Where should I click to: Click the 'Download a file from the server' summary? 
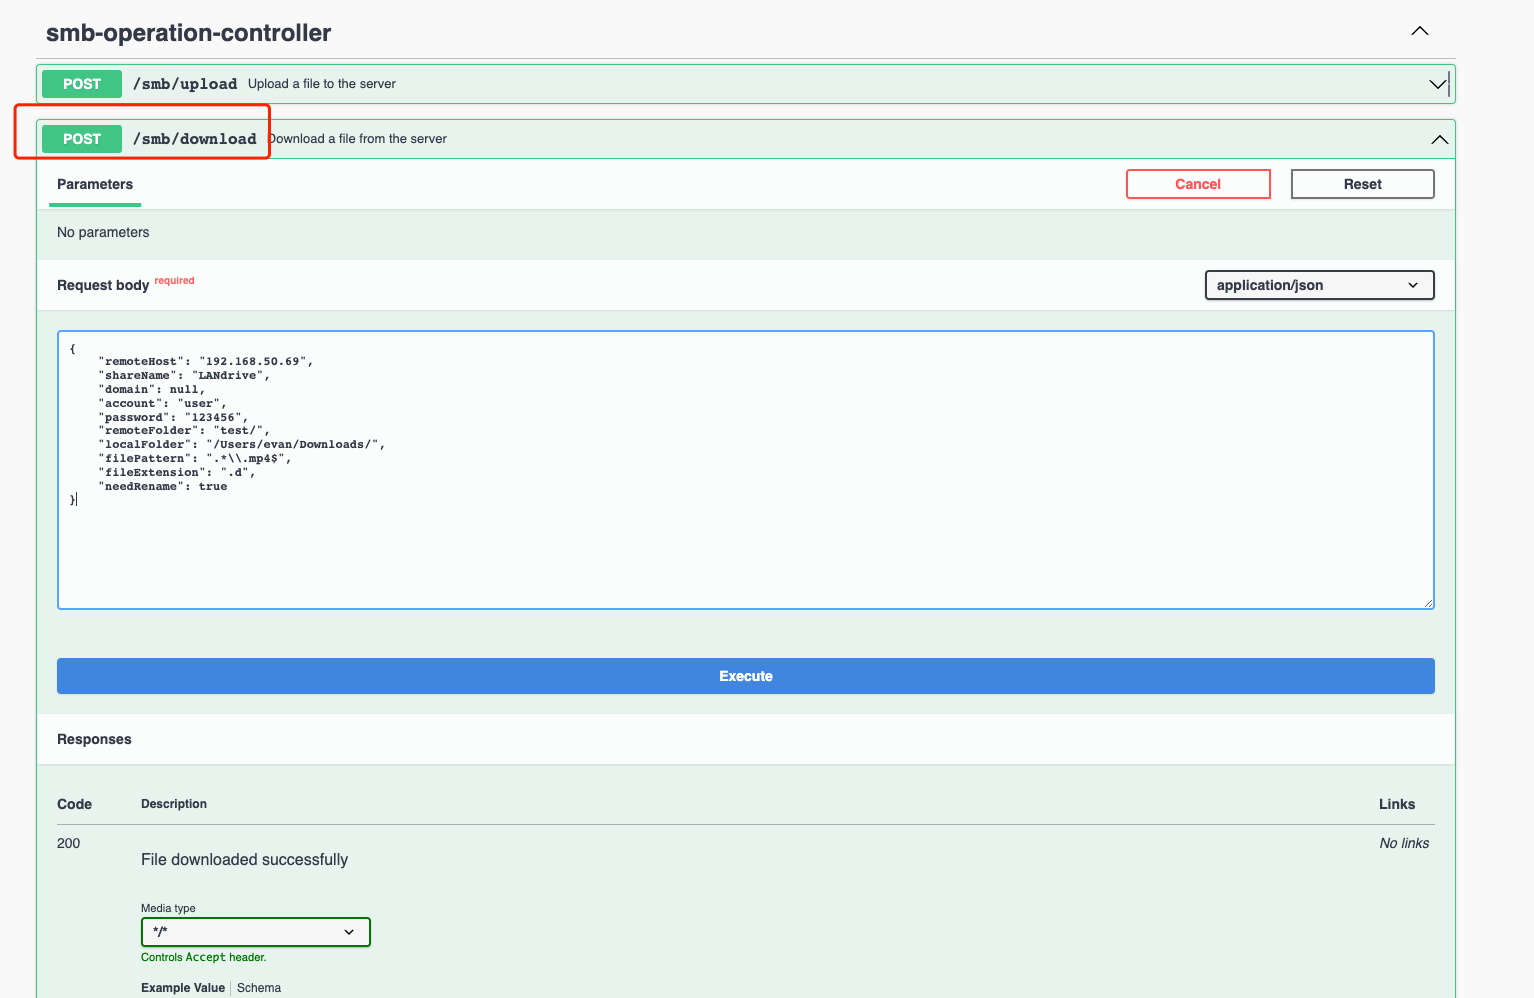[358, 139]
